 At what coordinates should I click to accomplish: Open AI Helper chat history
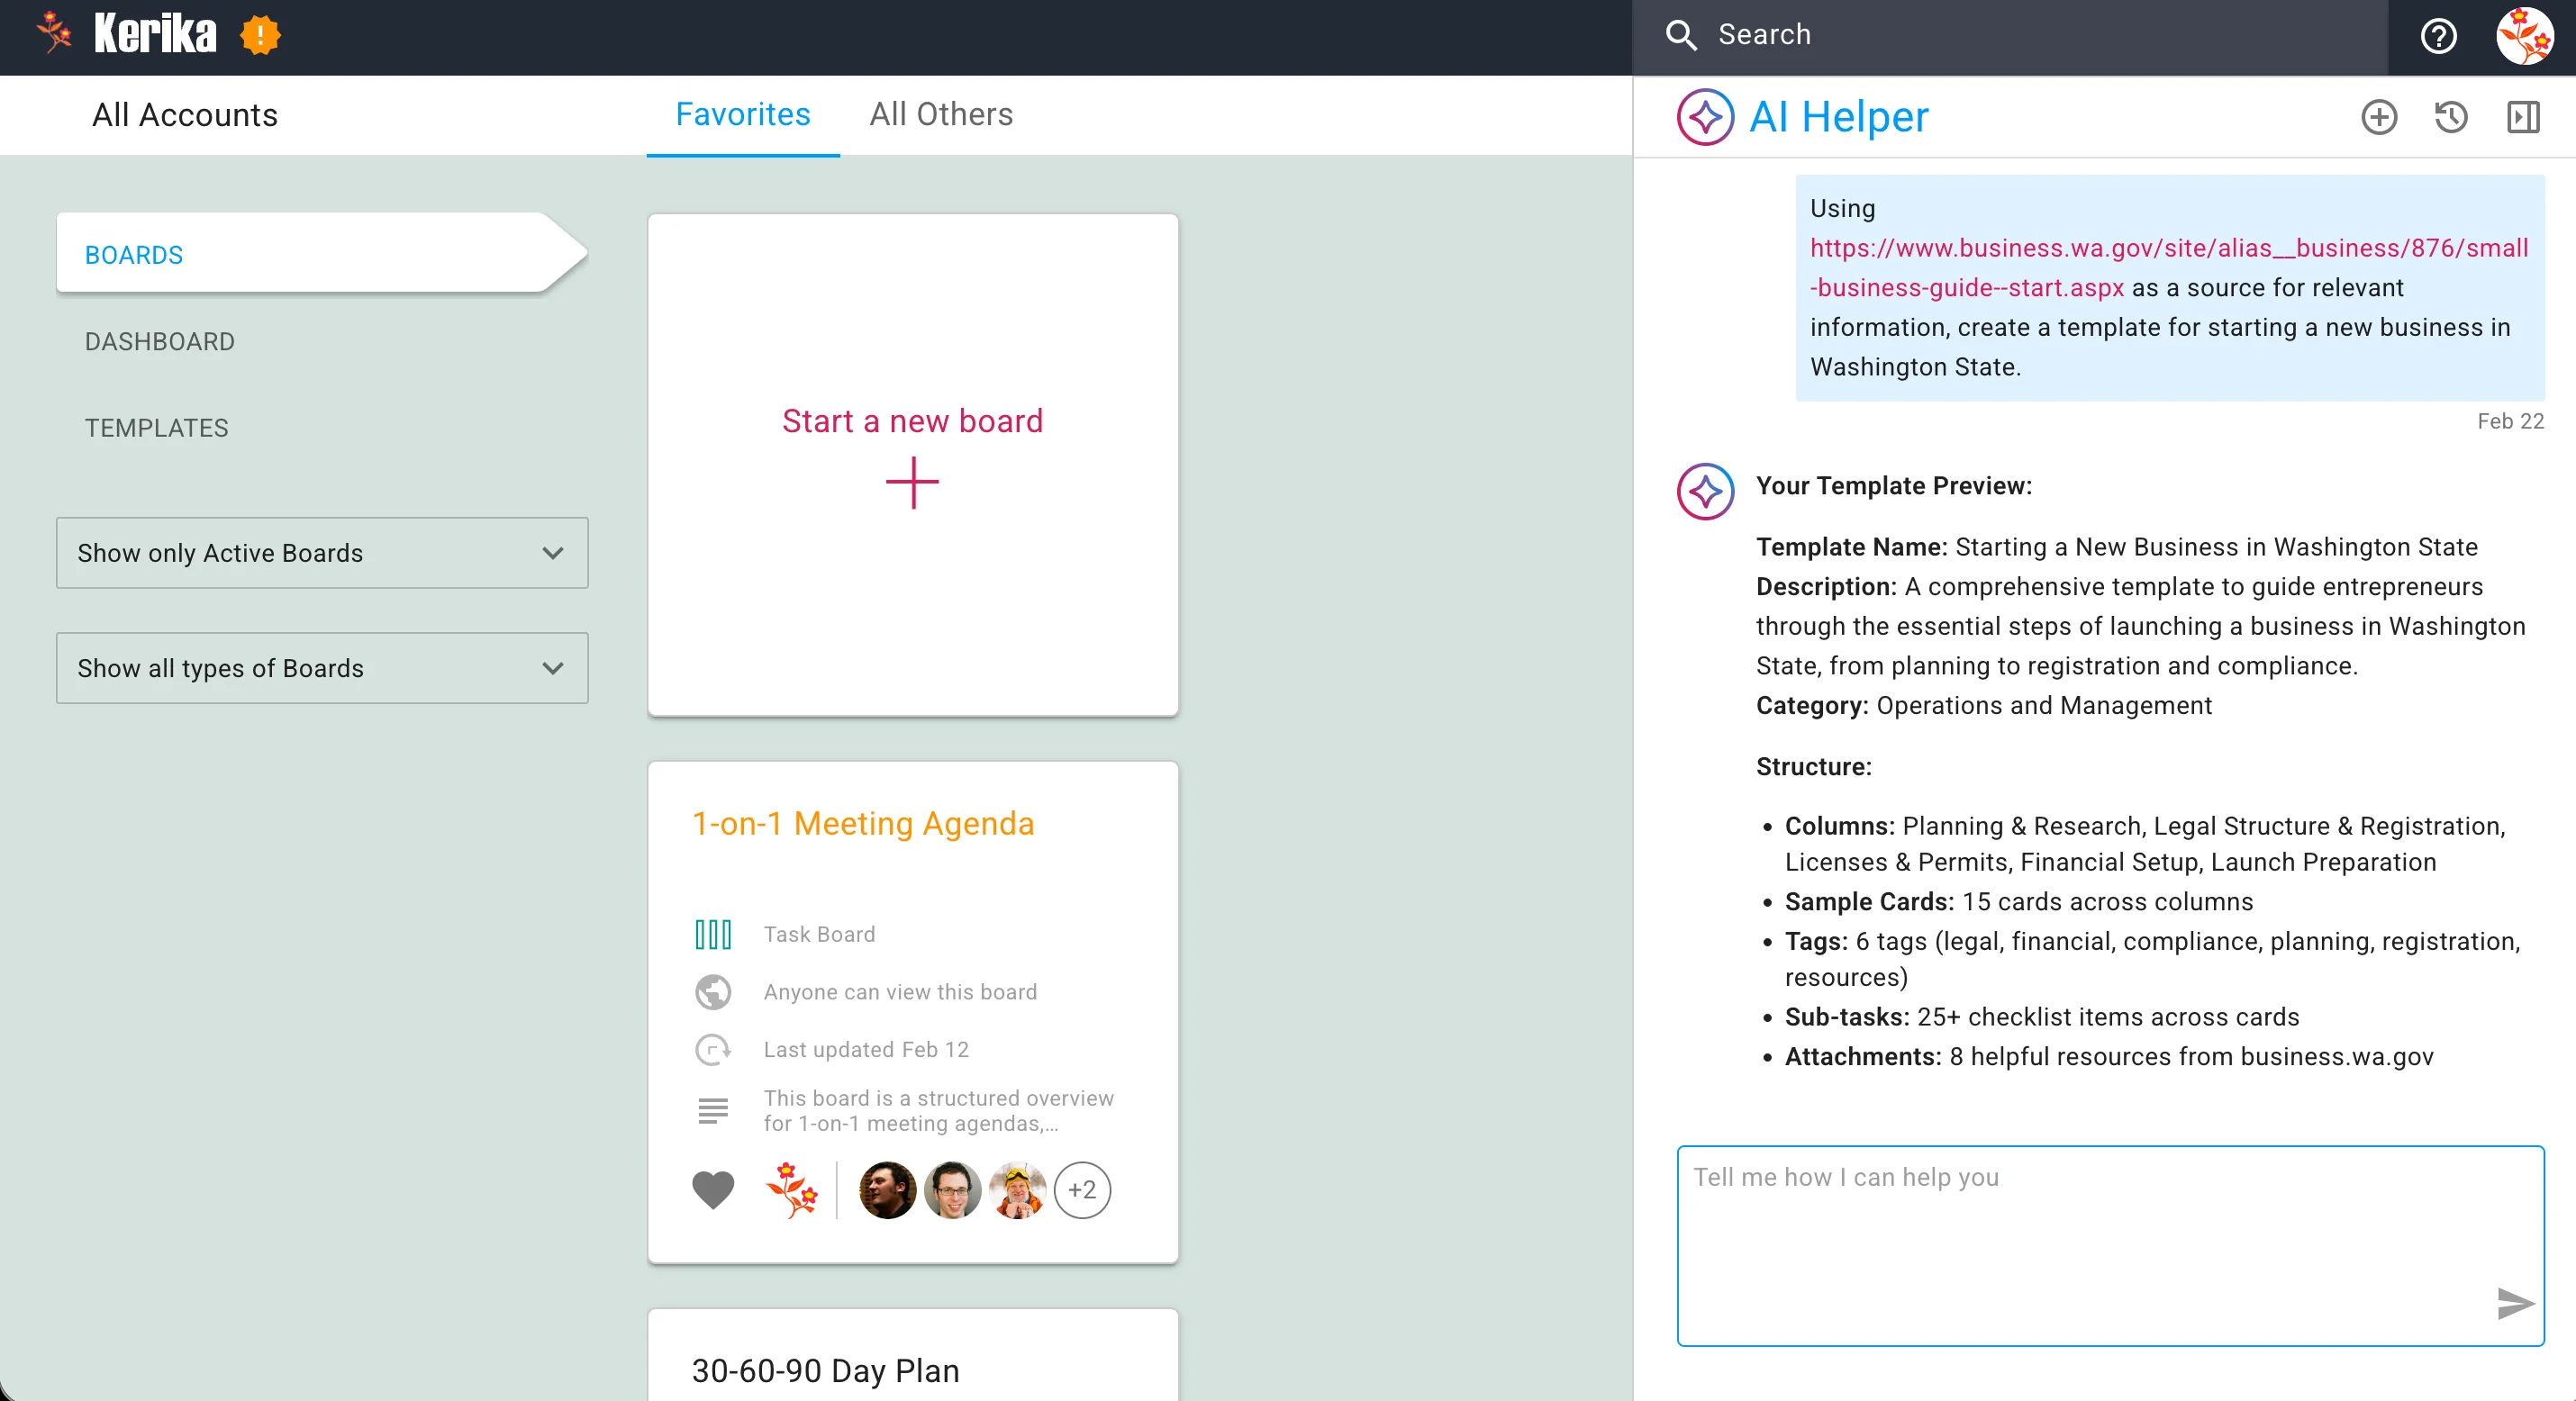(2451, 117)
